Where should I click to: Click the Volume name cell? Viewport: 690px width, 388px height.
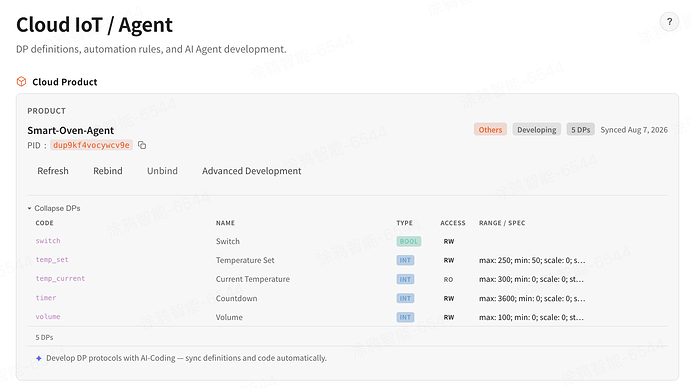tap(229, 317)
